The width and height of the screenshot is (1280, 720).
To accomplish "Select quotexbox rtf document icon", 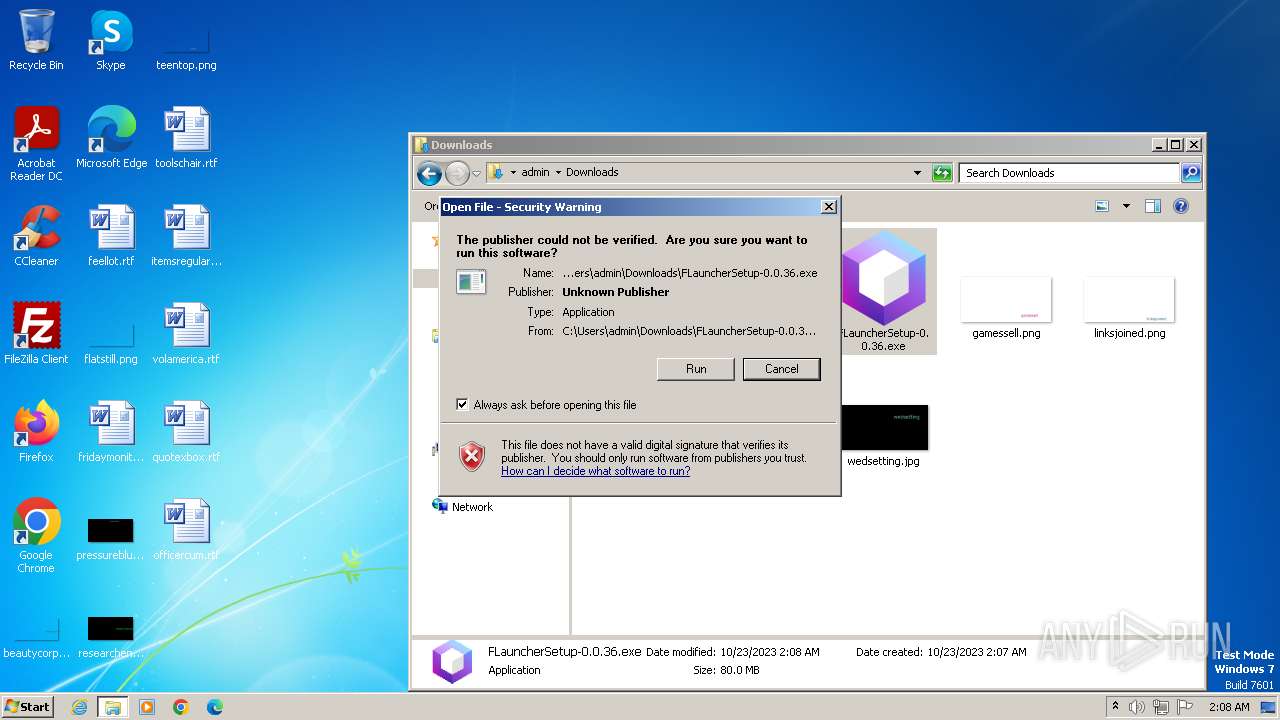I will click(186, 431).
